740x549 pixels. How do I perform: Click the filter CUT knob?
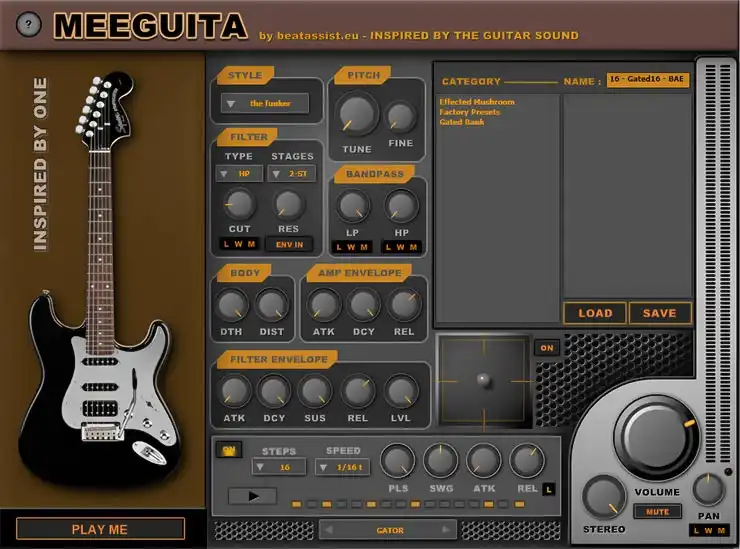239,204
